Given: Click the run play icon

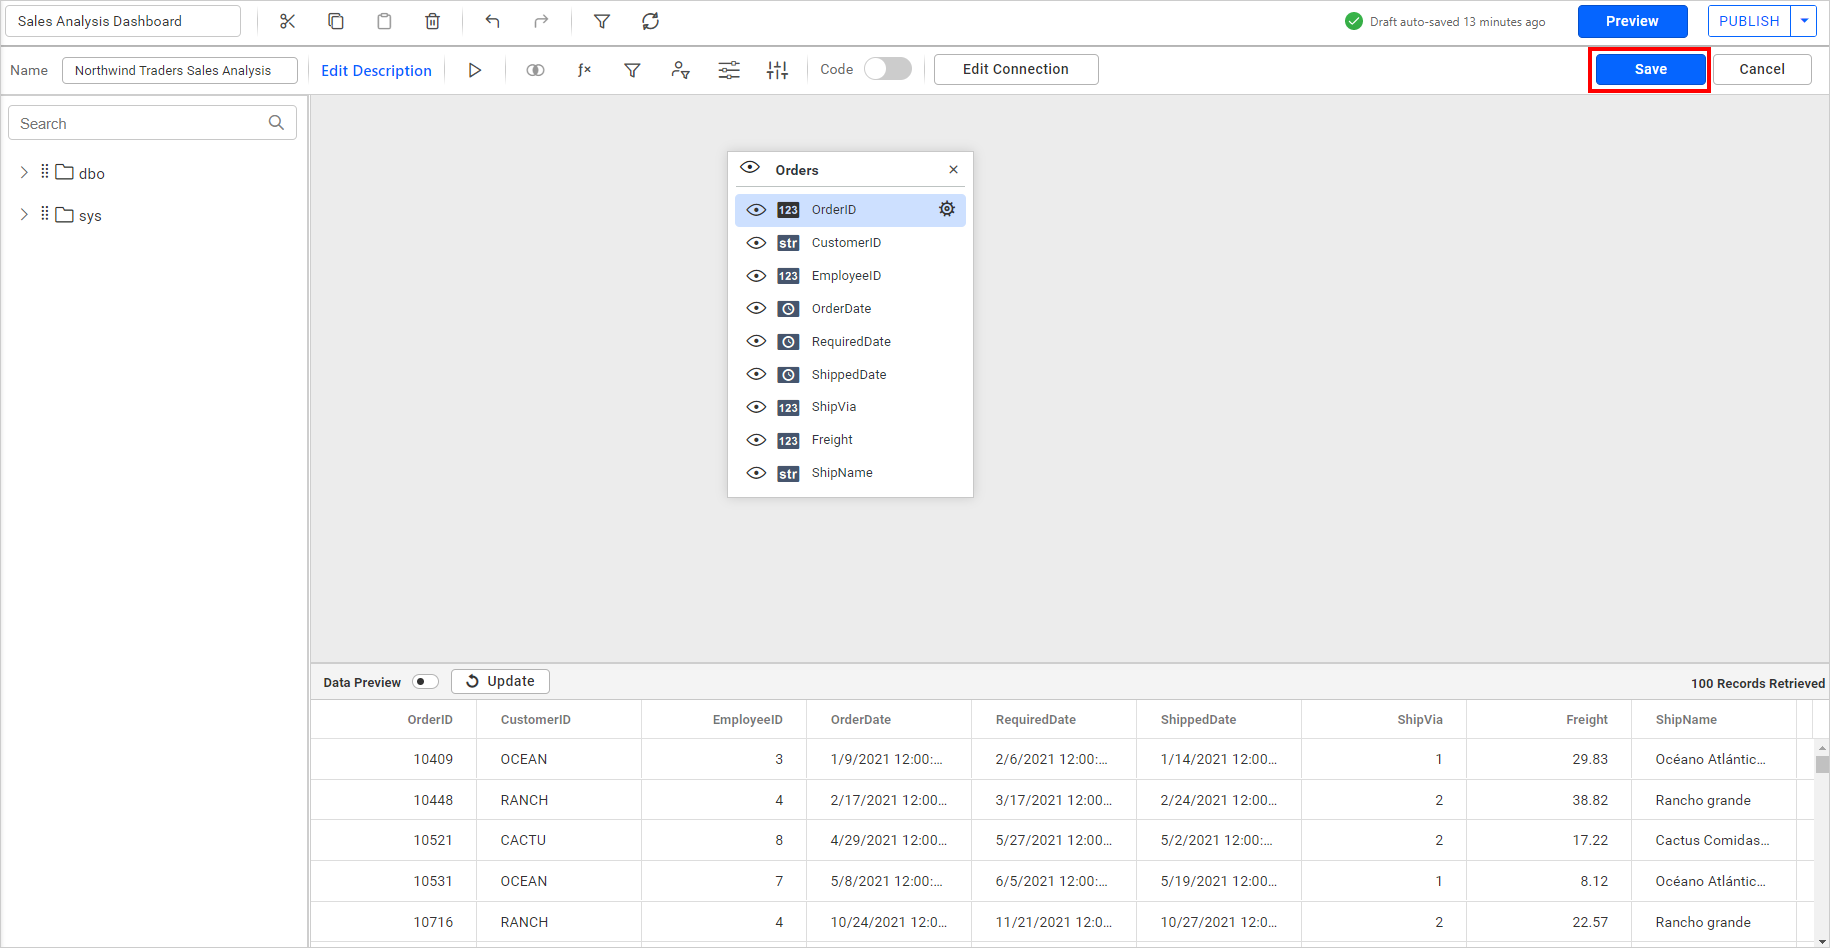Looking at the screenshot, I should click(475, 70).
